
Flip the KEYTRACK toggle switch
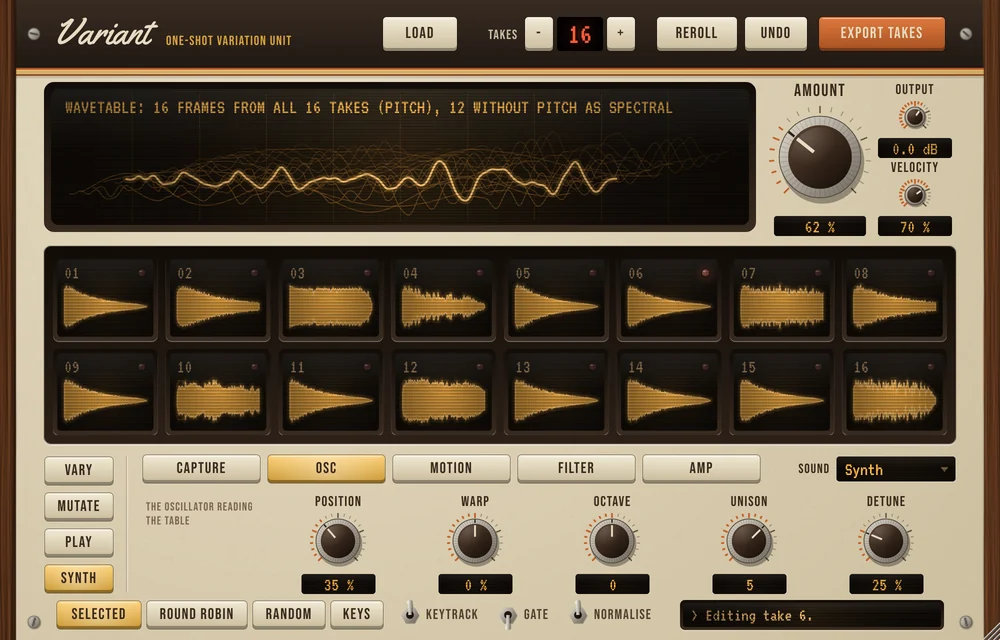pyautogui.click(x=411, y=613)
